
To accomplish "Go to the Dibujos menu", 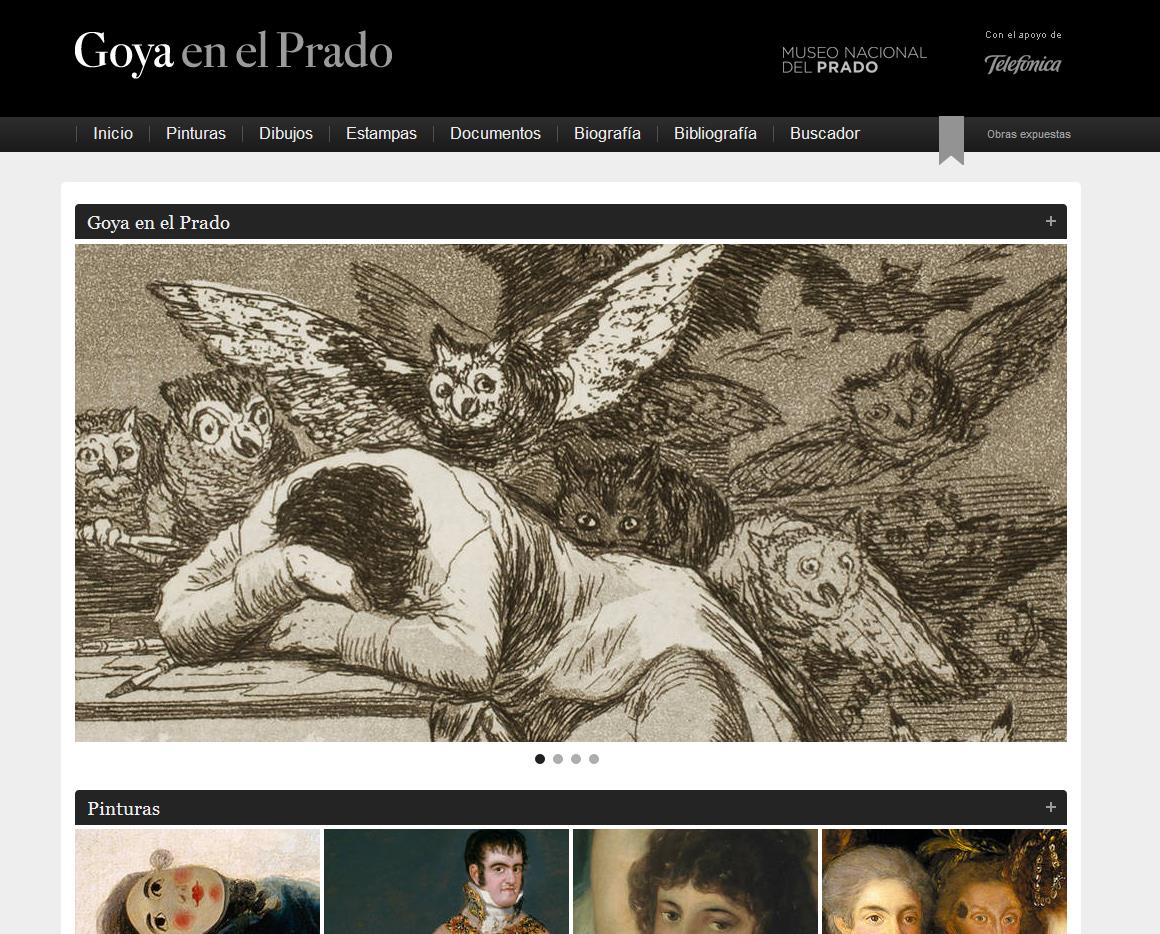I will pyautogui.click(x=286, y=134).
